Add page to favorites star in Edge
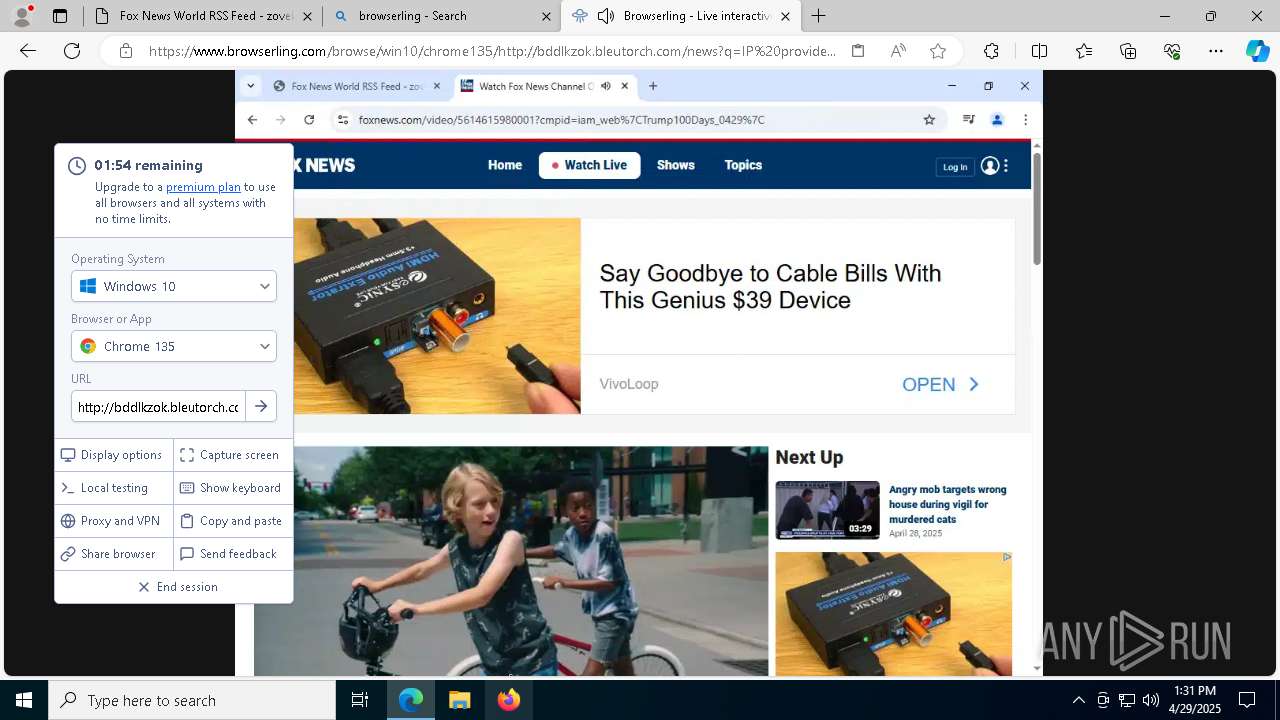The height and width of the screenshot is (720, 1280). [x=938, y=51]
